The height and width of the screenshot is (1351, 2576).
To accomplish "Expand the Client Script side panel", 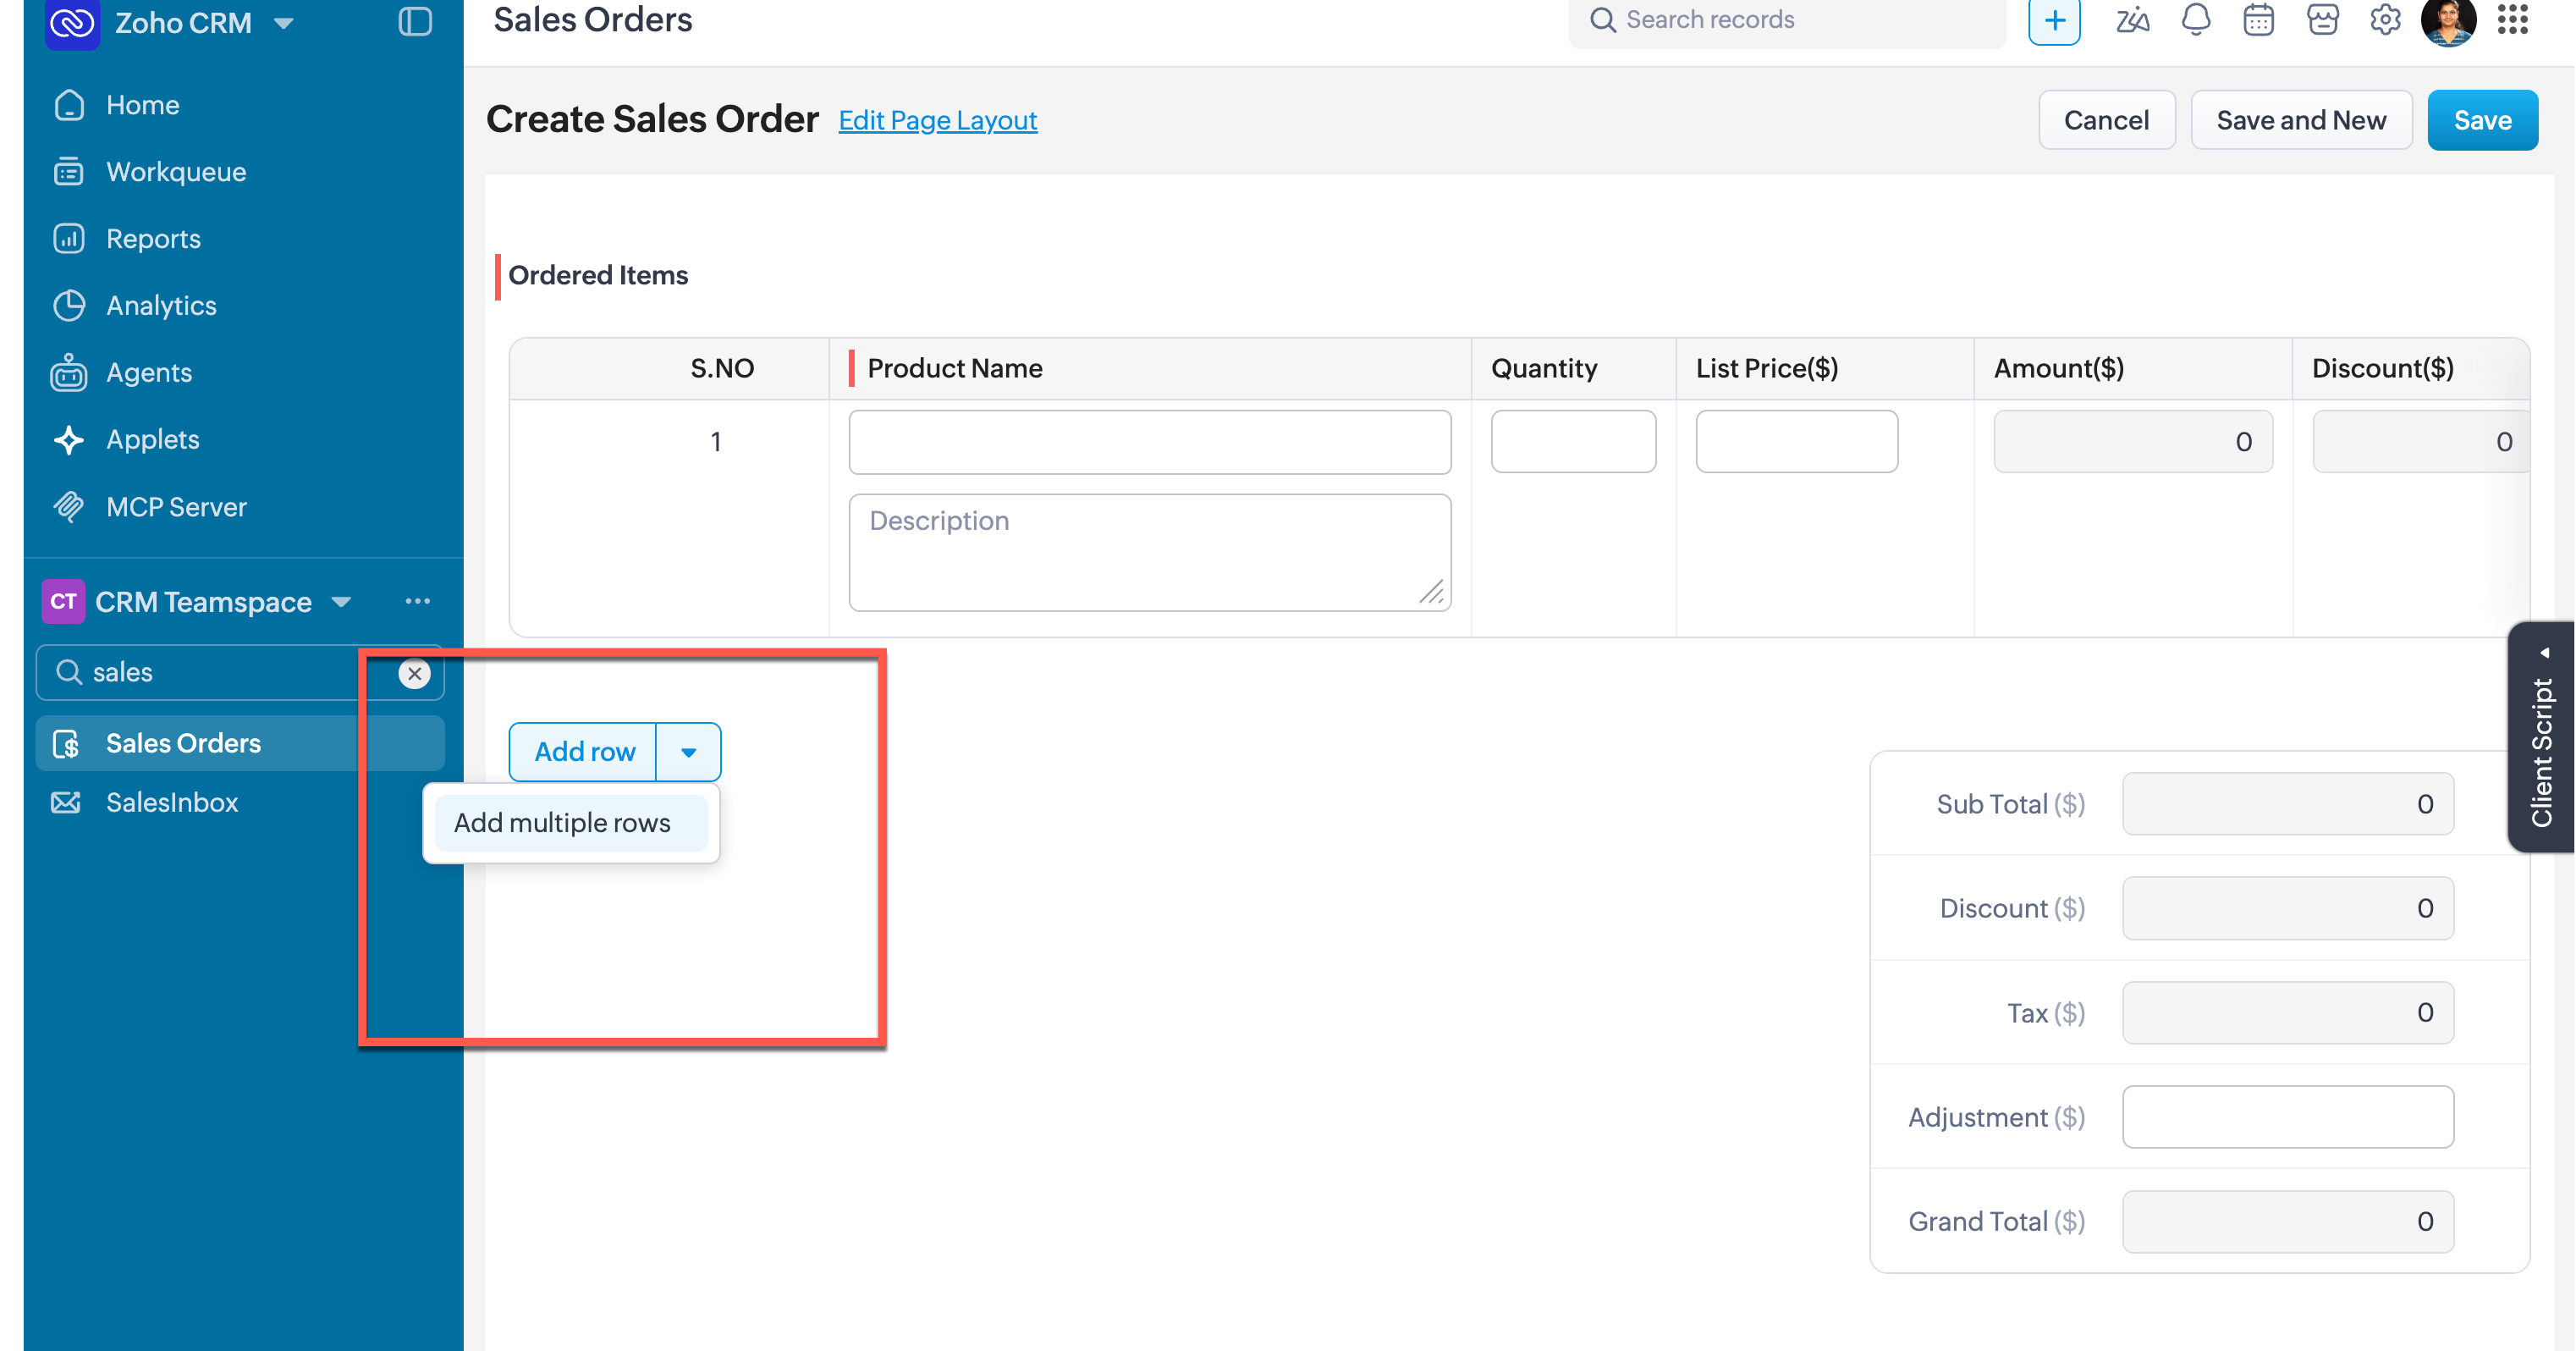I will (2541, 737).
